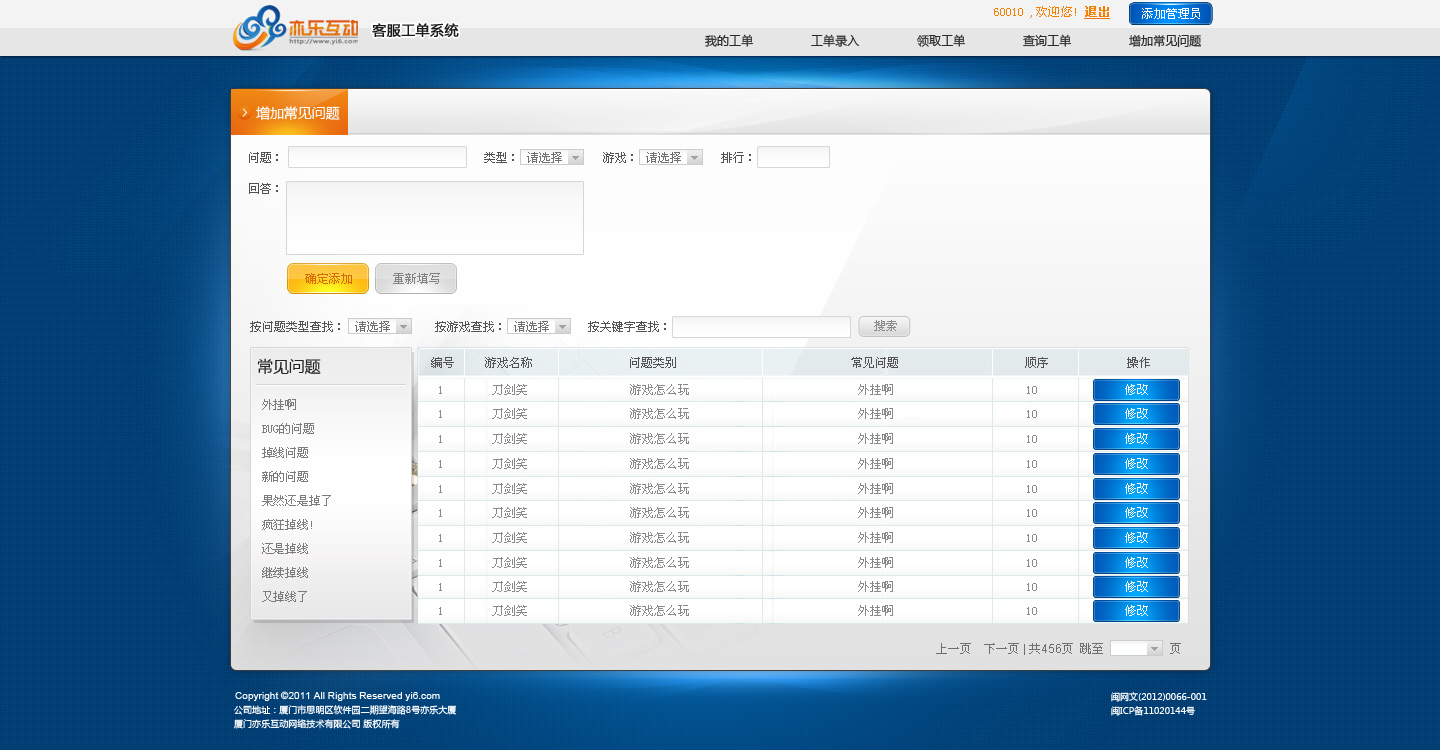Screen dimensions: 1440x750
Task: Click the 顺序 column header
Action: coord(1037,363)
